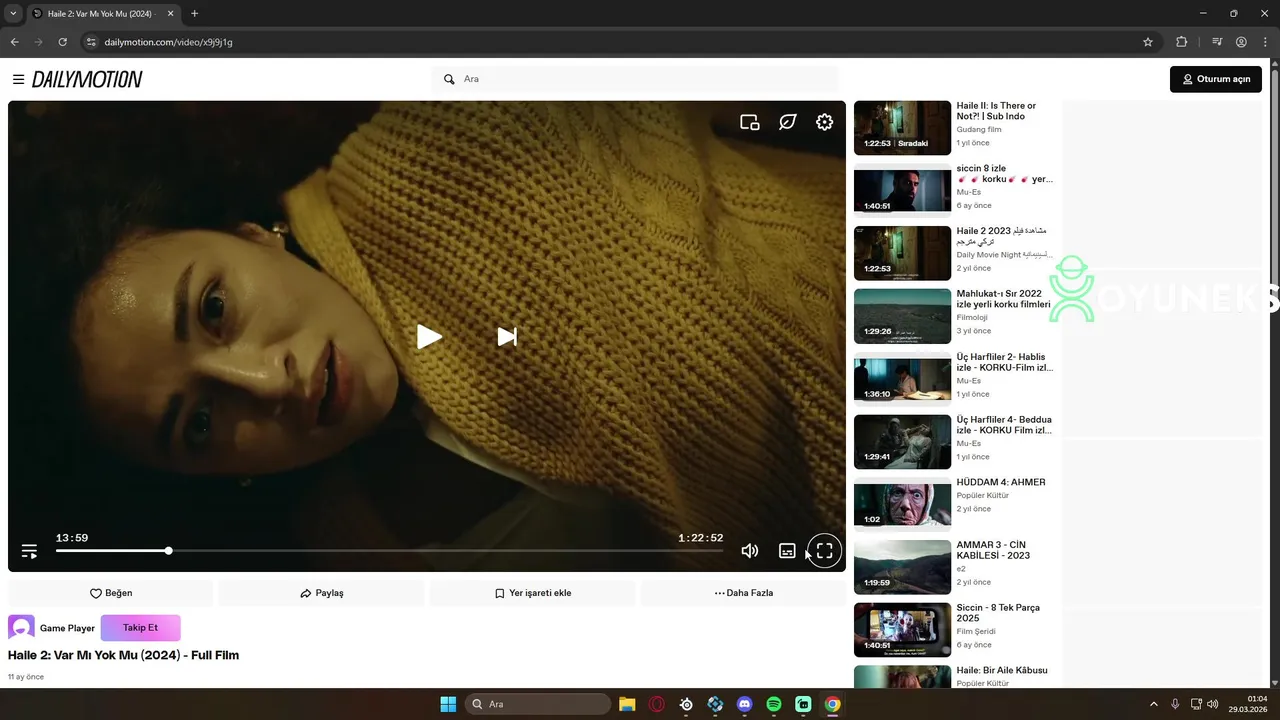Screen dimensions: 1280x720
Task: Click the Oturum açın button
Action: coord(1216,79)
